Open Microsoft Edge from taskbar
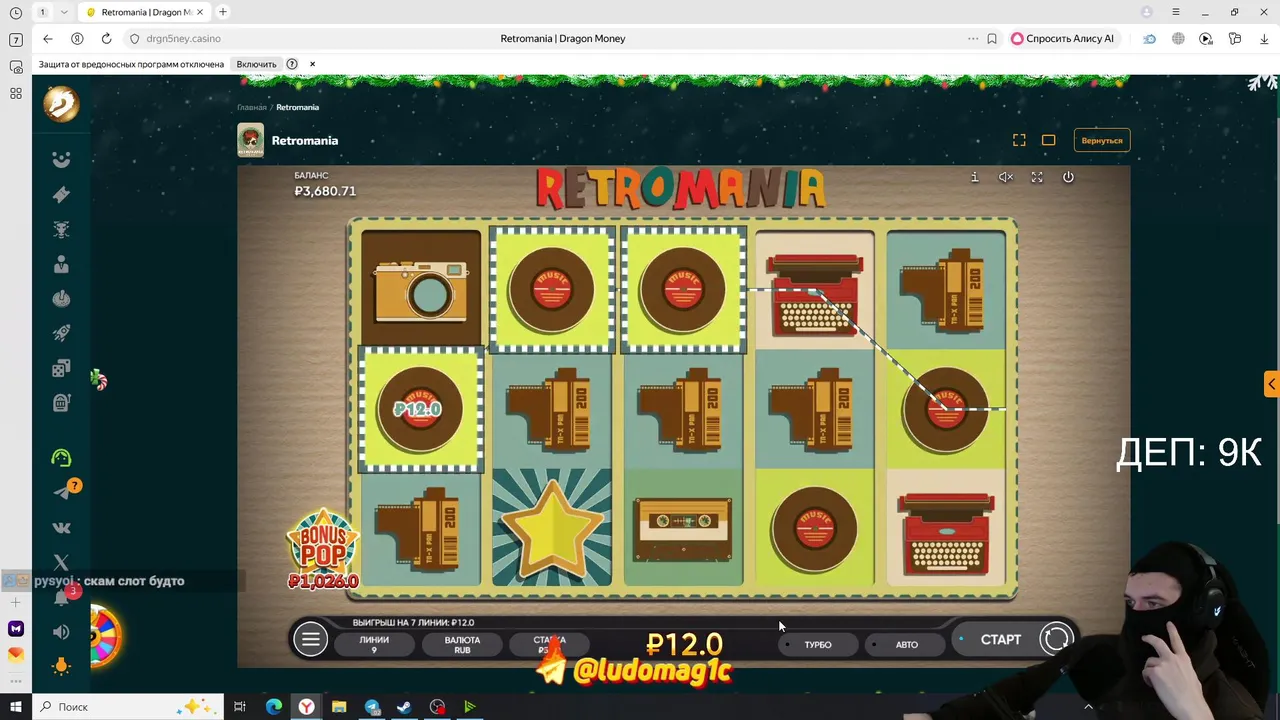This screenshot has height=720, width=1280. (x=274, y=707)
